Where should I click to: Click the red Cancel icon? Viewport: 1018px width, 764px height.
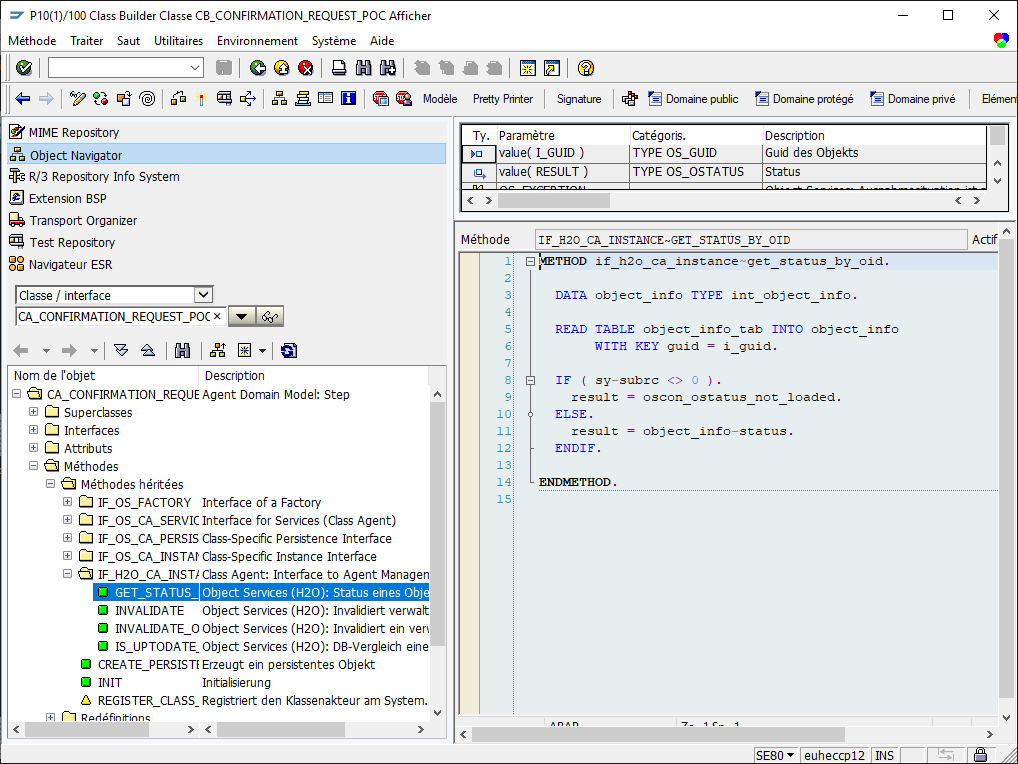tap(306, 68)
